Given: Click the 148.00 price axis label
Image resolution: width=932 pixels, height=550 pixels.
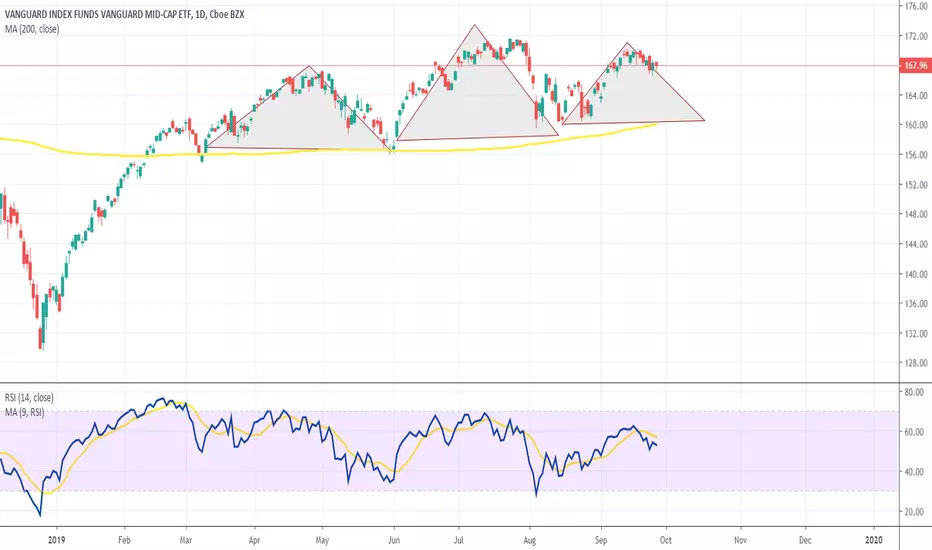Looking at the screenshot, I should [x=915, y=214].
